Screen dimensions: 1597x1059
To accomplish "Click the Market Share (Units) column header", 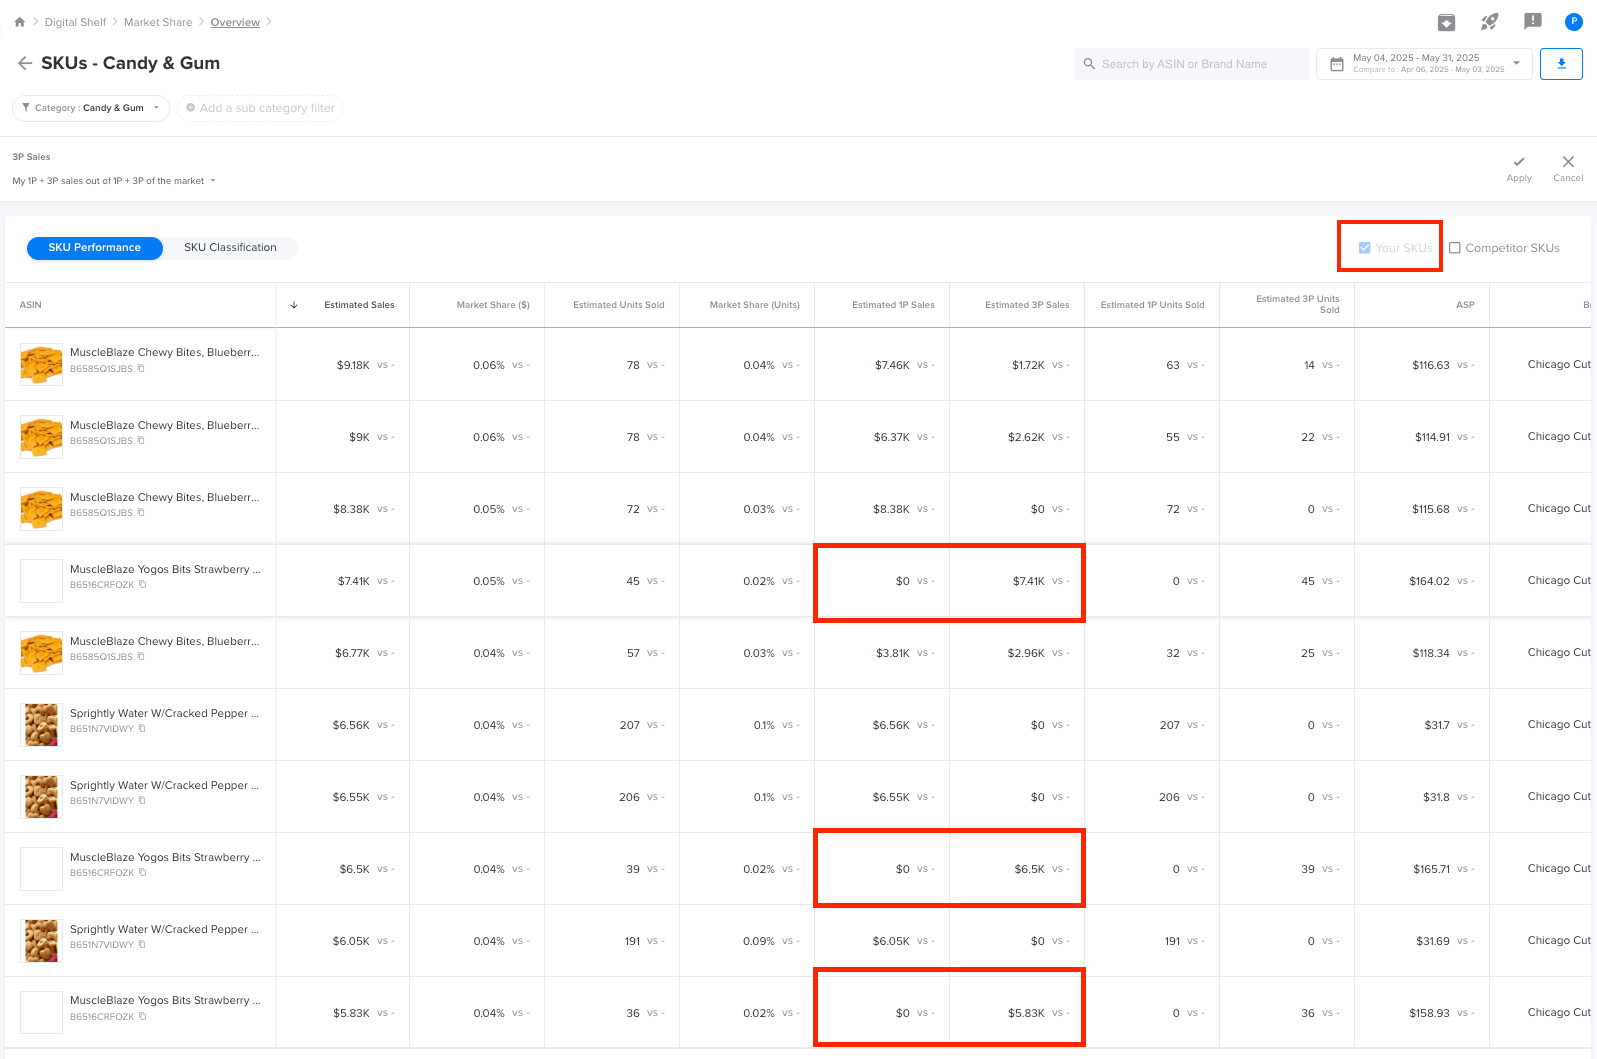I will pos(754,305).
